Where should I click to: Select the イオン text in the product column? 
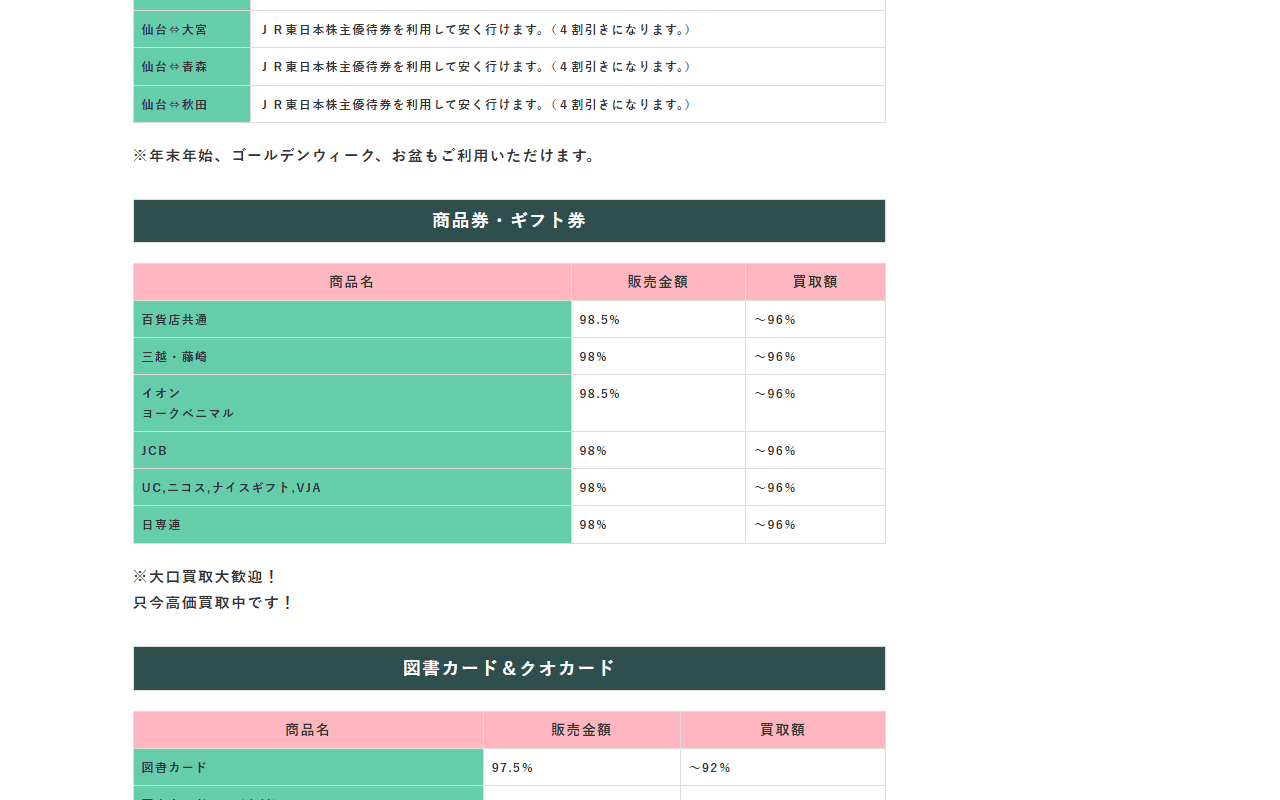click(x=161, y=393)
